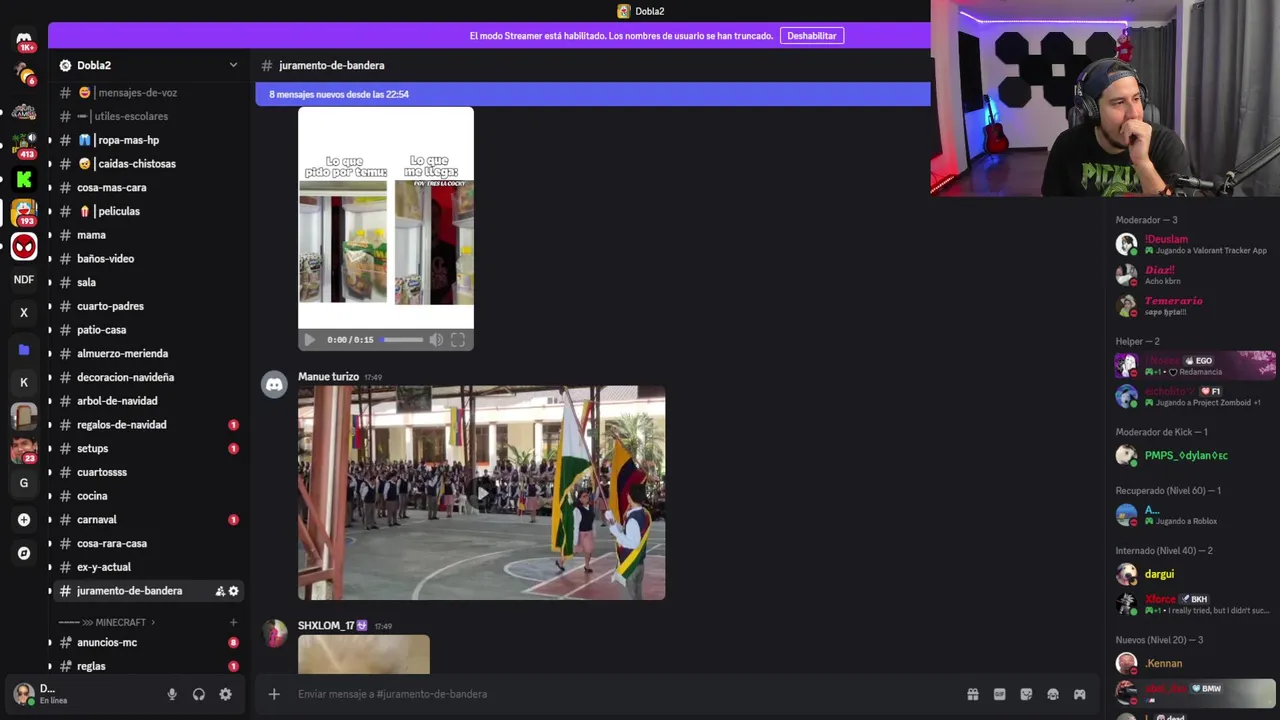Open juramento-de-bandera channel settings gear
1280x720 pixels.
(x=234, y=591)
